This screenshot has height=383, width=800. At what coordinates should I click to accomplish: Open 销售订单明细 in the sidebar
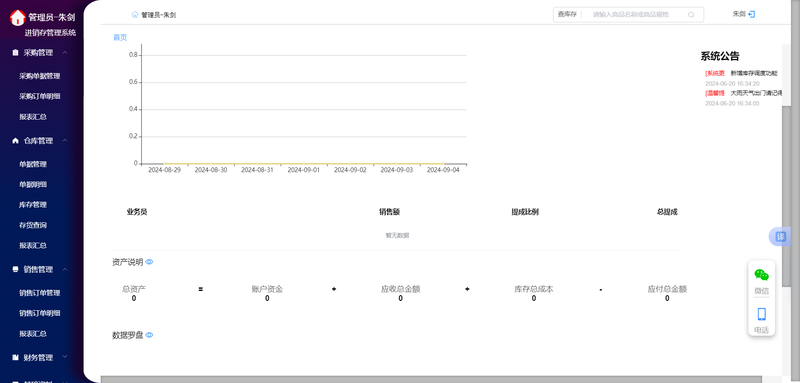[40, 313]
